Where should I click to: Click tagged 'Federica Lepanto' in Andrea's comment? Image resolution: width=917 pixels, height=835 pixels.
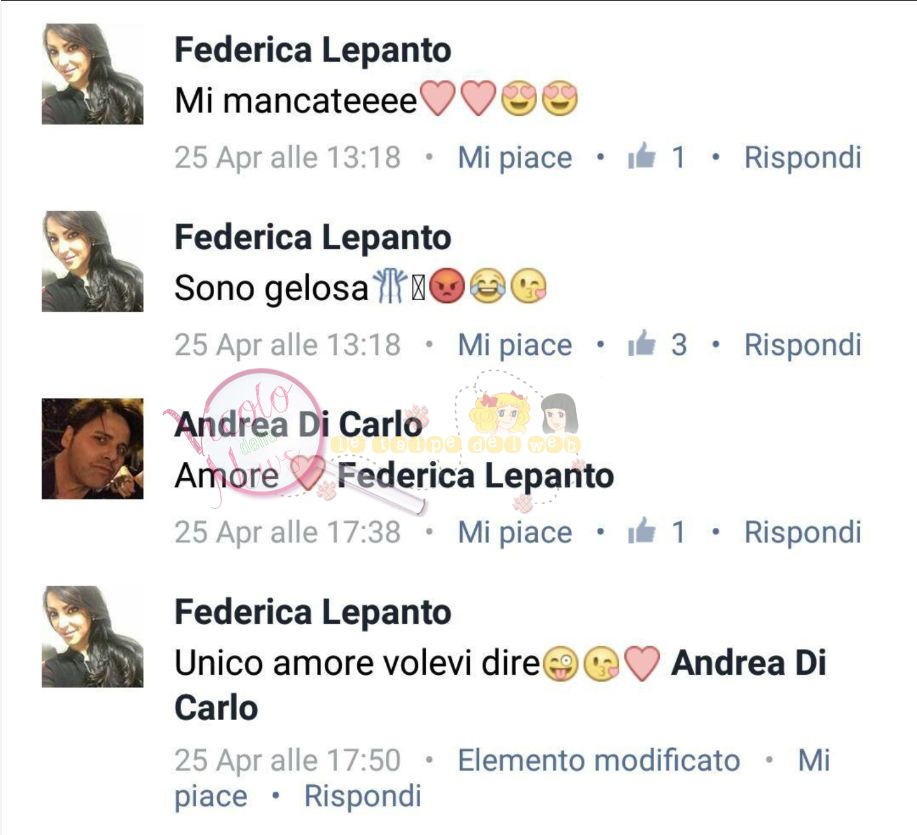[x=475, y=475]
